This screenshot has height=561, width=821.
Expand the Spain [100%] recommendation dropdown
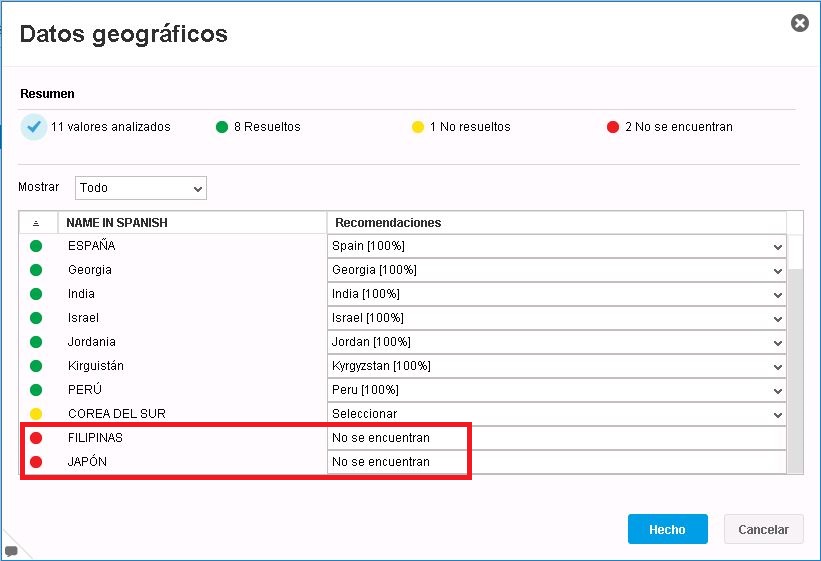pyautogui.click(x=557, y=246)
